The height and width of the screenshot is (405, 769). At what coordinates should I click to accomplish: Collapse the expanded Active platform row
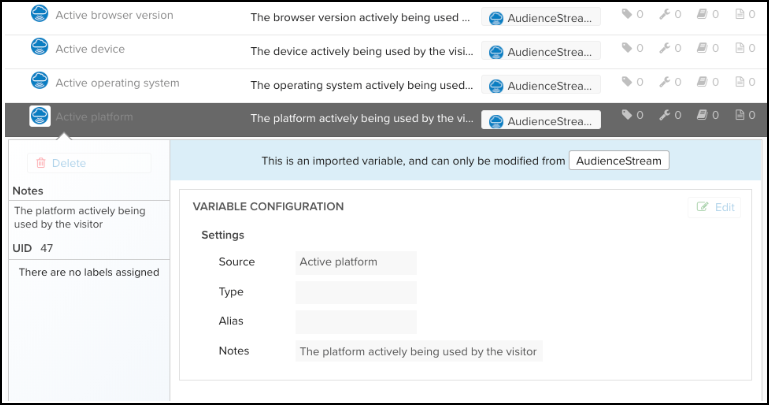point(94,117)
